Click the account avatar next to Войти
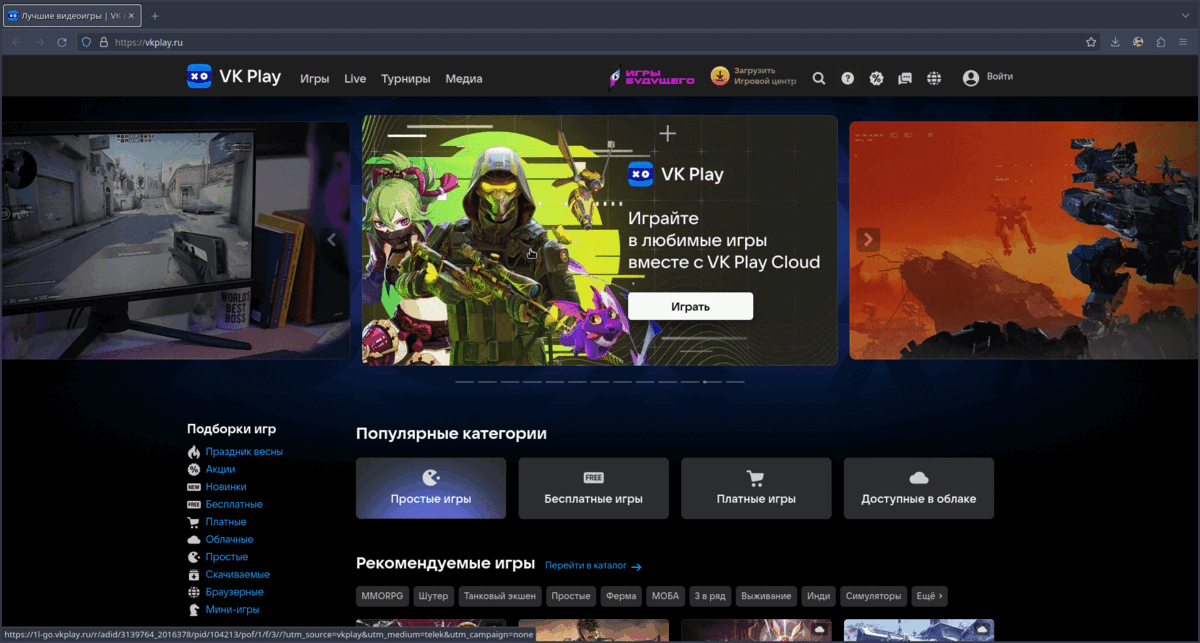 969,77
